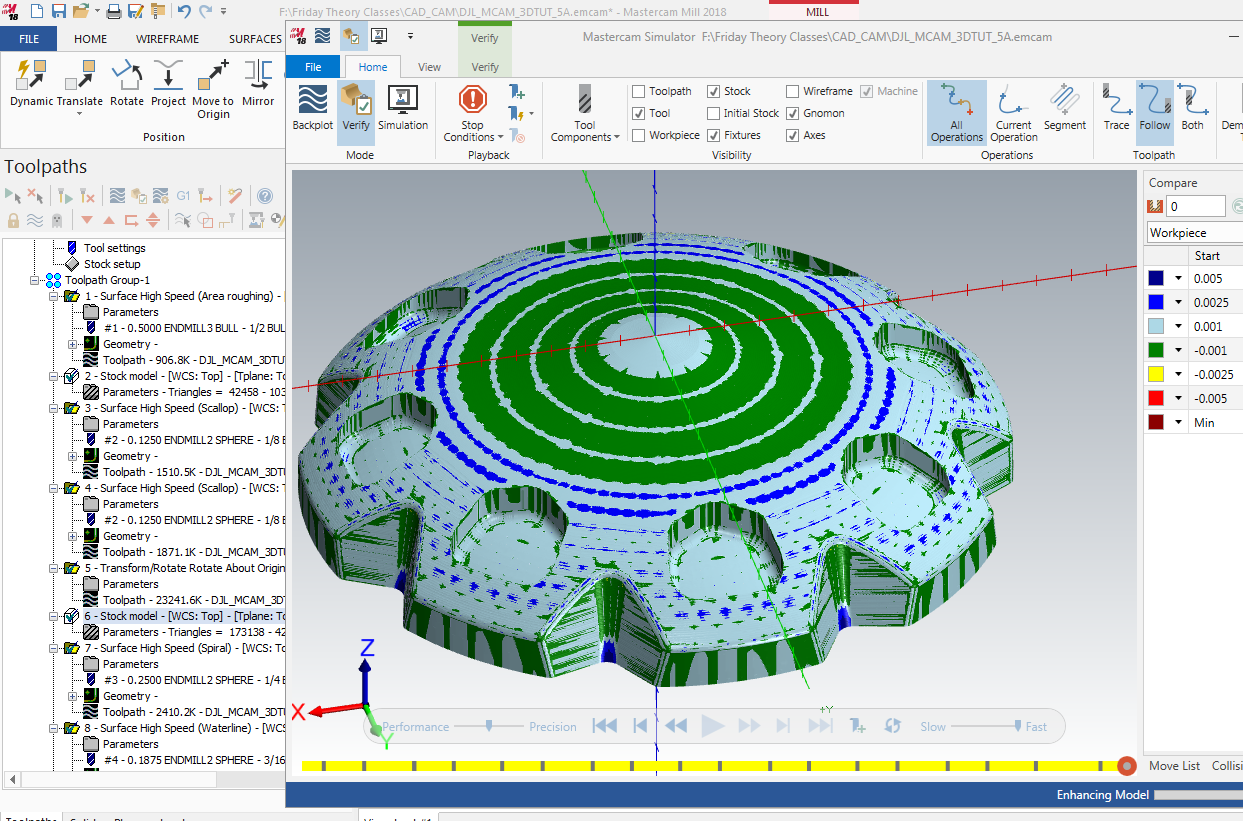Click the Stock setup tree item
Screen dimensions: 1243x821
coord(112,264)
